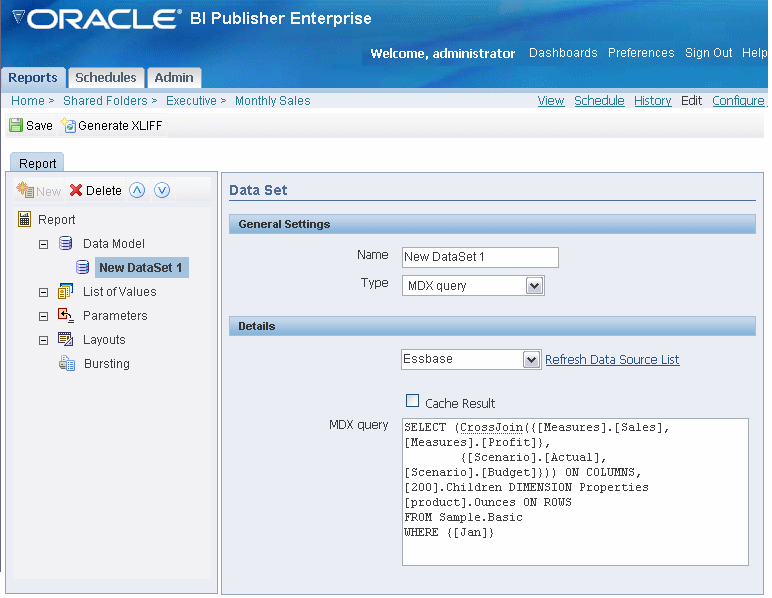Screen dimensions: 772x598
Task: Click the Parameters icon
Action: click(x=65, y=315)
